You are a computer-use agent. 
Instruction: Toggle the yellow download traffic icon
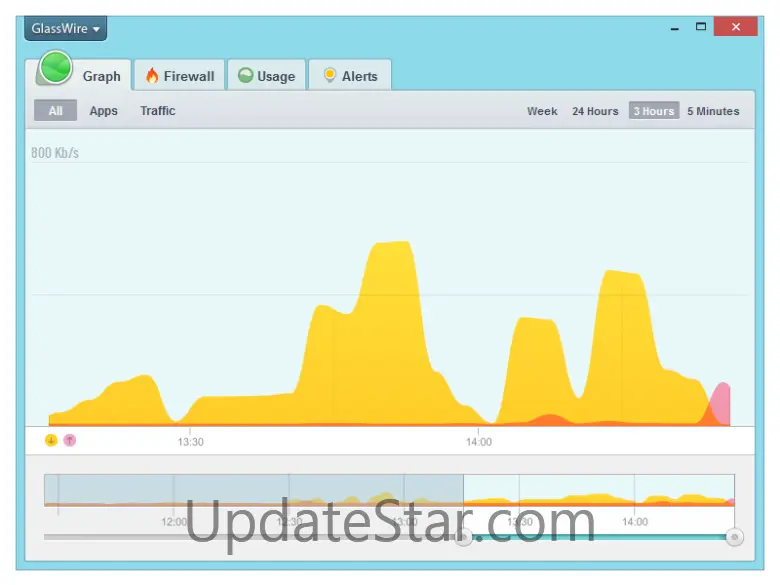click(51, 440)
